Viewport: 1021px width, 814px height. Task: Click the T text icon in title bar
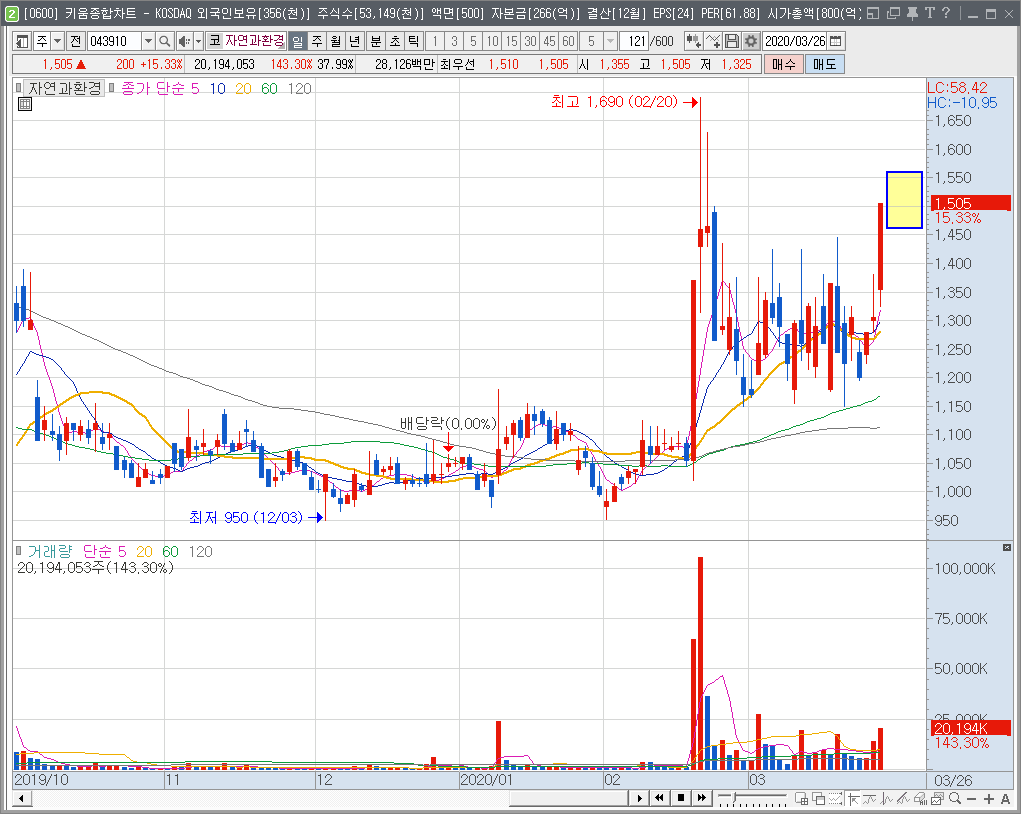click(929, 13)
